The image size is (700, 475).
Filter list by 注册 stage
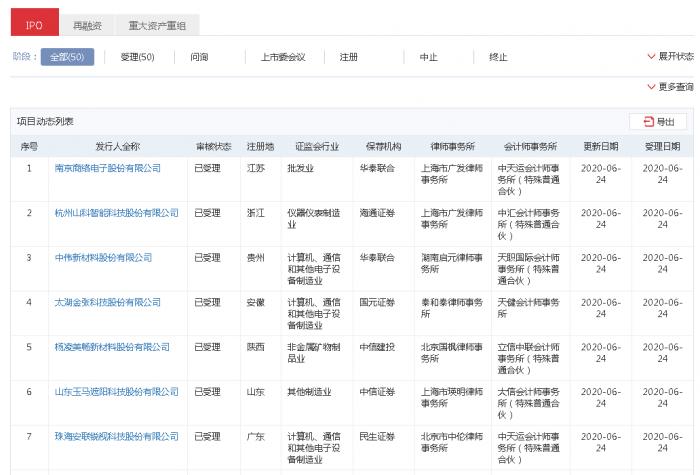349,57
